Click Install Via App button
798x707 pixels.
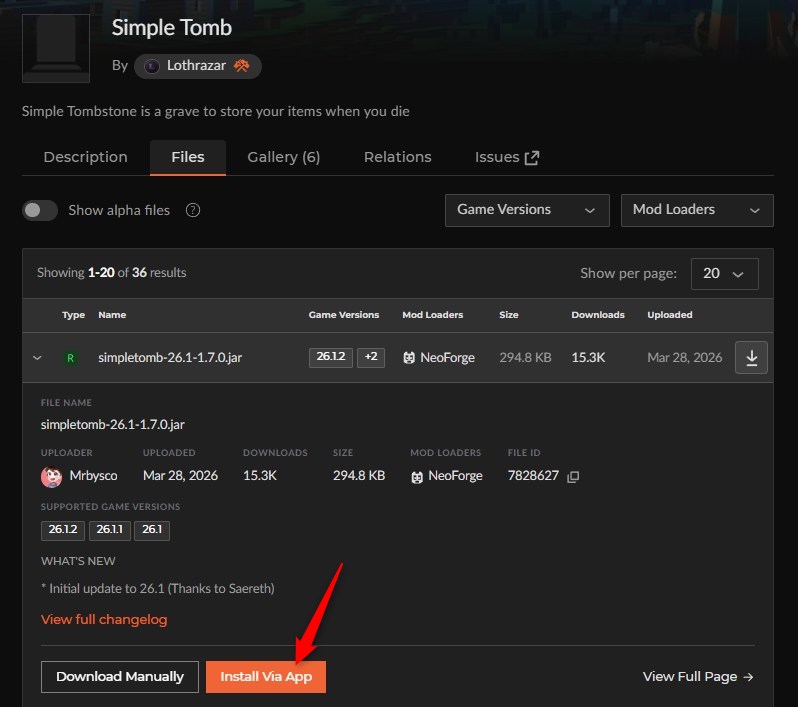coord(266,677)
